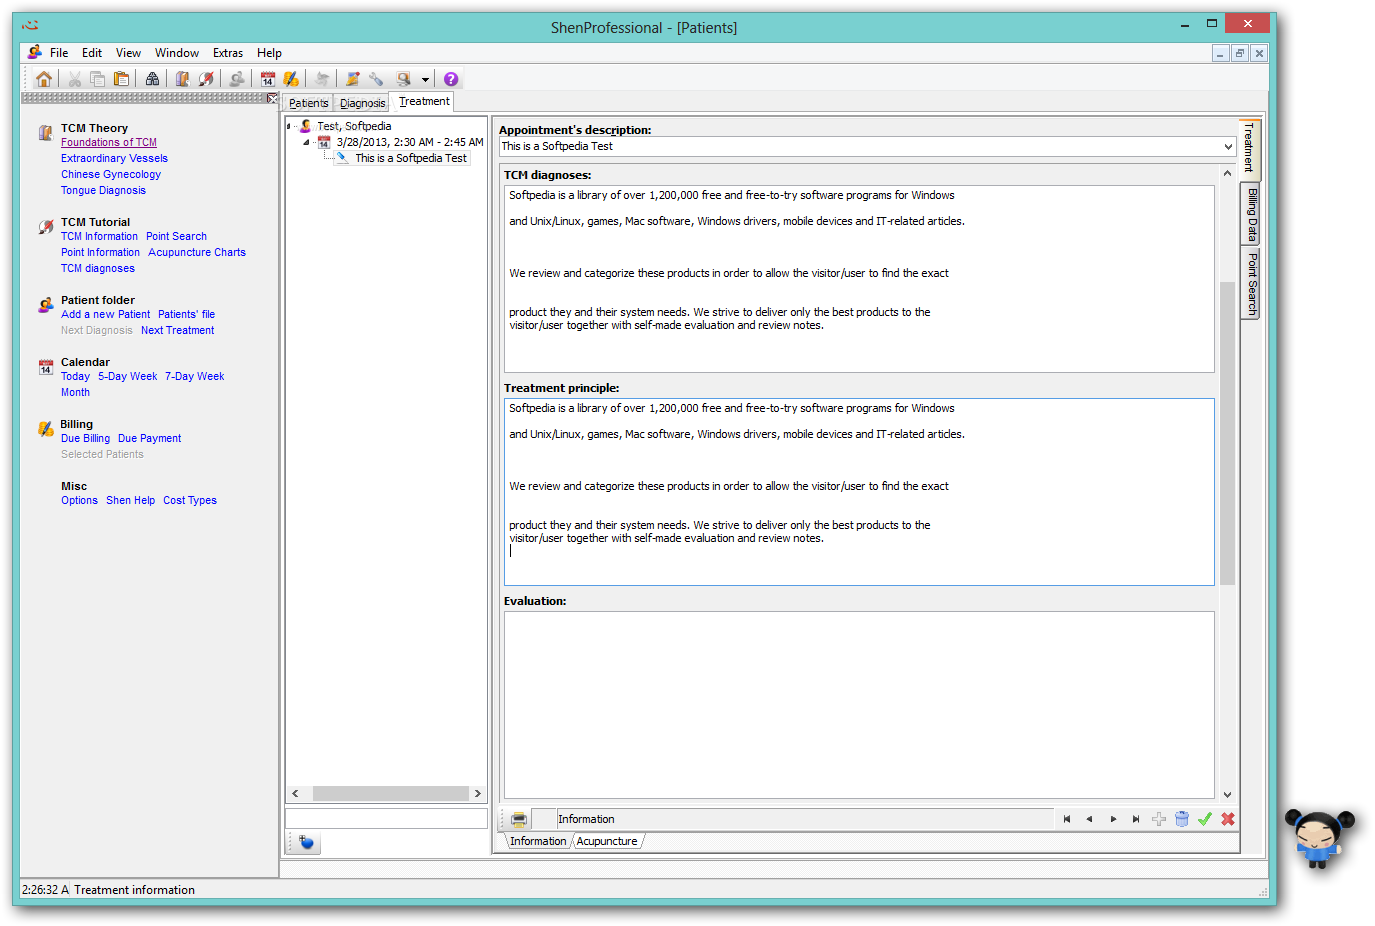Open the Billing coins toolbar icon
This screenshot has height=926, width=1375.
291,79
